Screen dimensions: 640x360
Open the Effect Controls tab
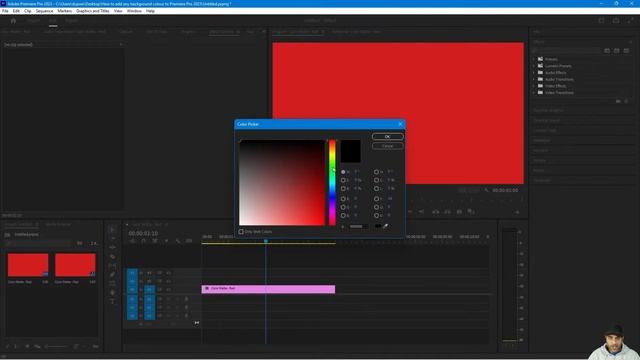[222, 31]
